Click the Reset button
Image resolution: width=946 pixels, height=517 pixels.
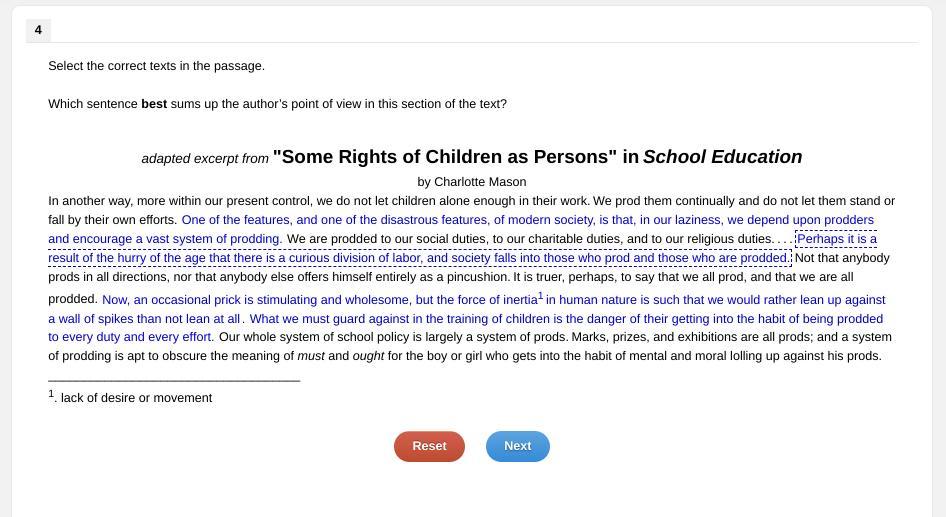(429, 446)
